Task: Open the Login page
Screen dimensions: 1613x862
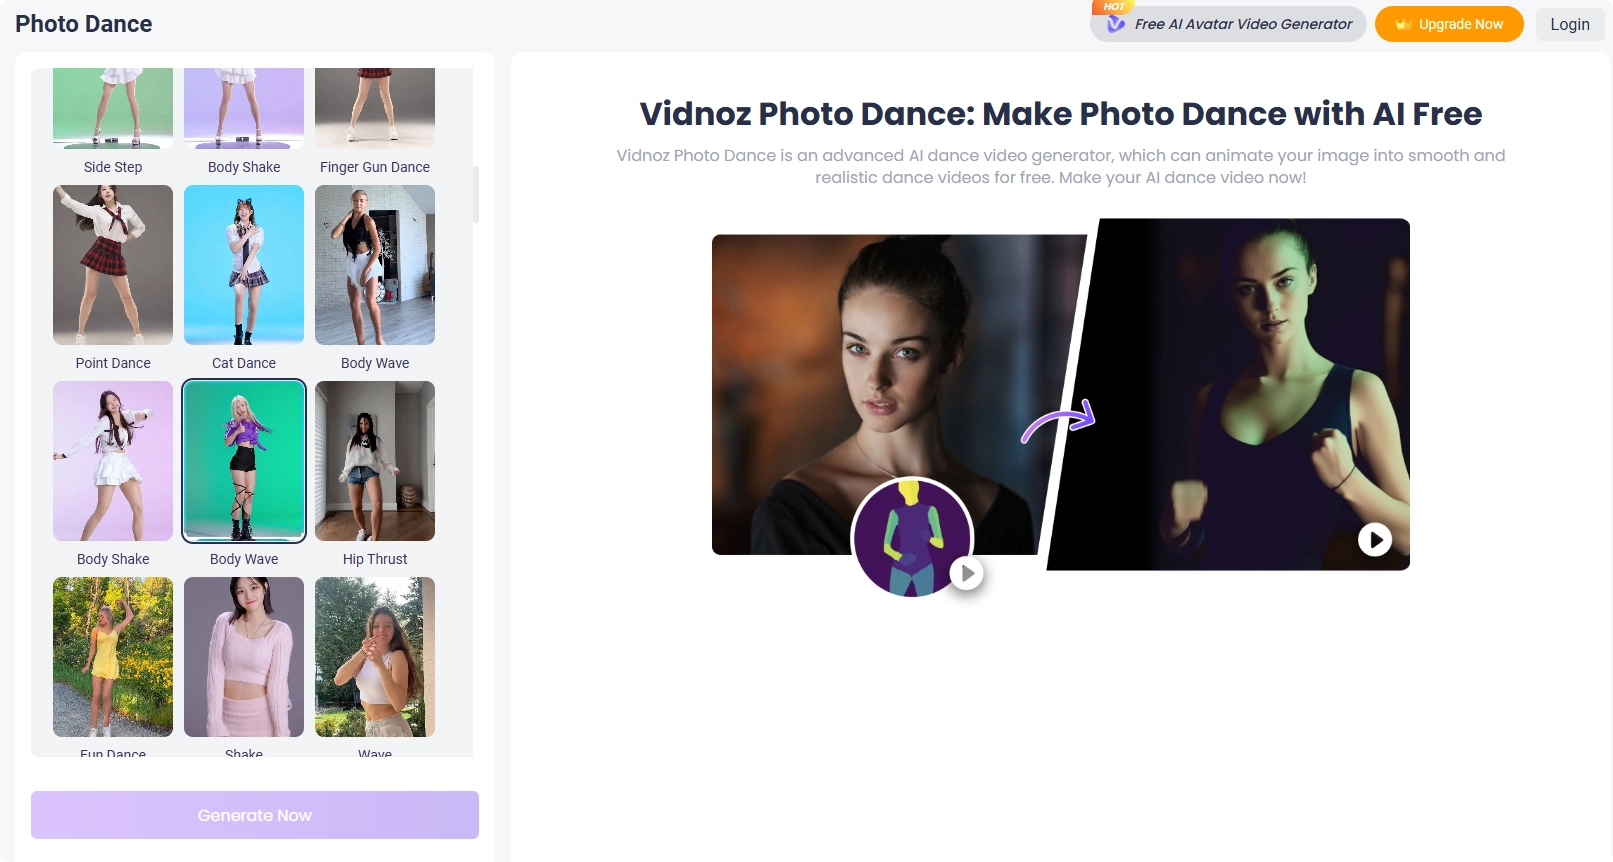Action: coord(1569,24)
